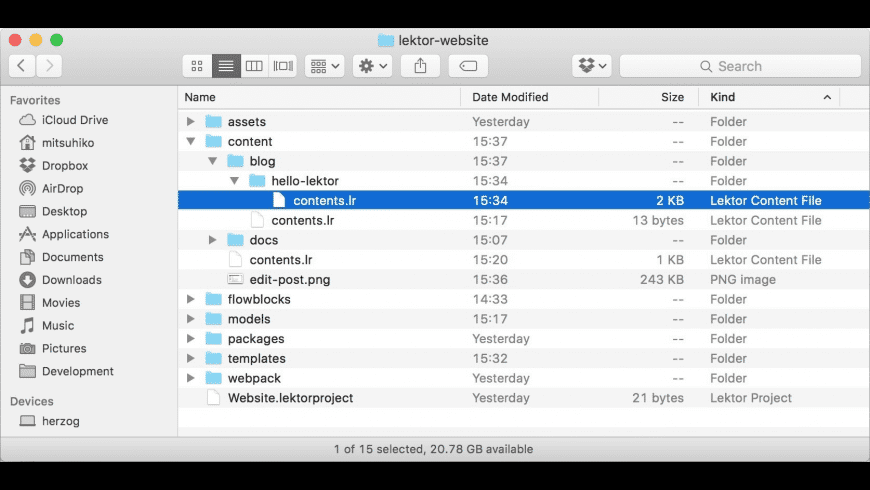Go back with the back arrow
This screenshot has height=490, width=870.
coord(22,66)
